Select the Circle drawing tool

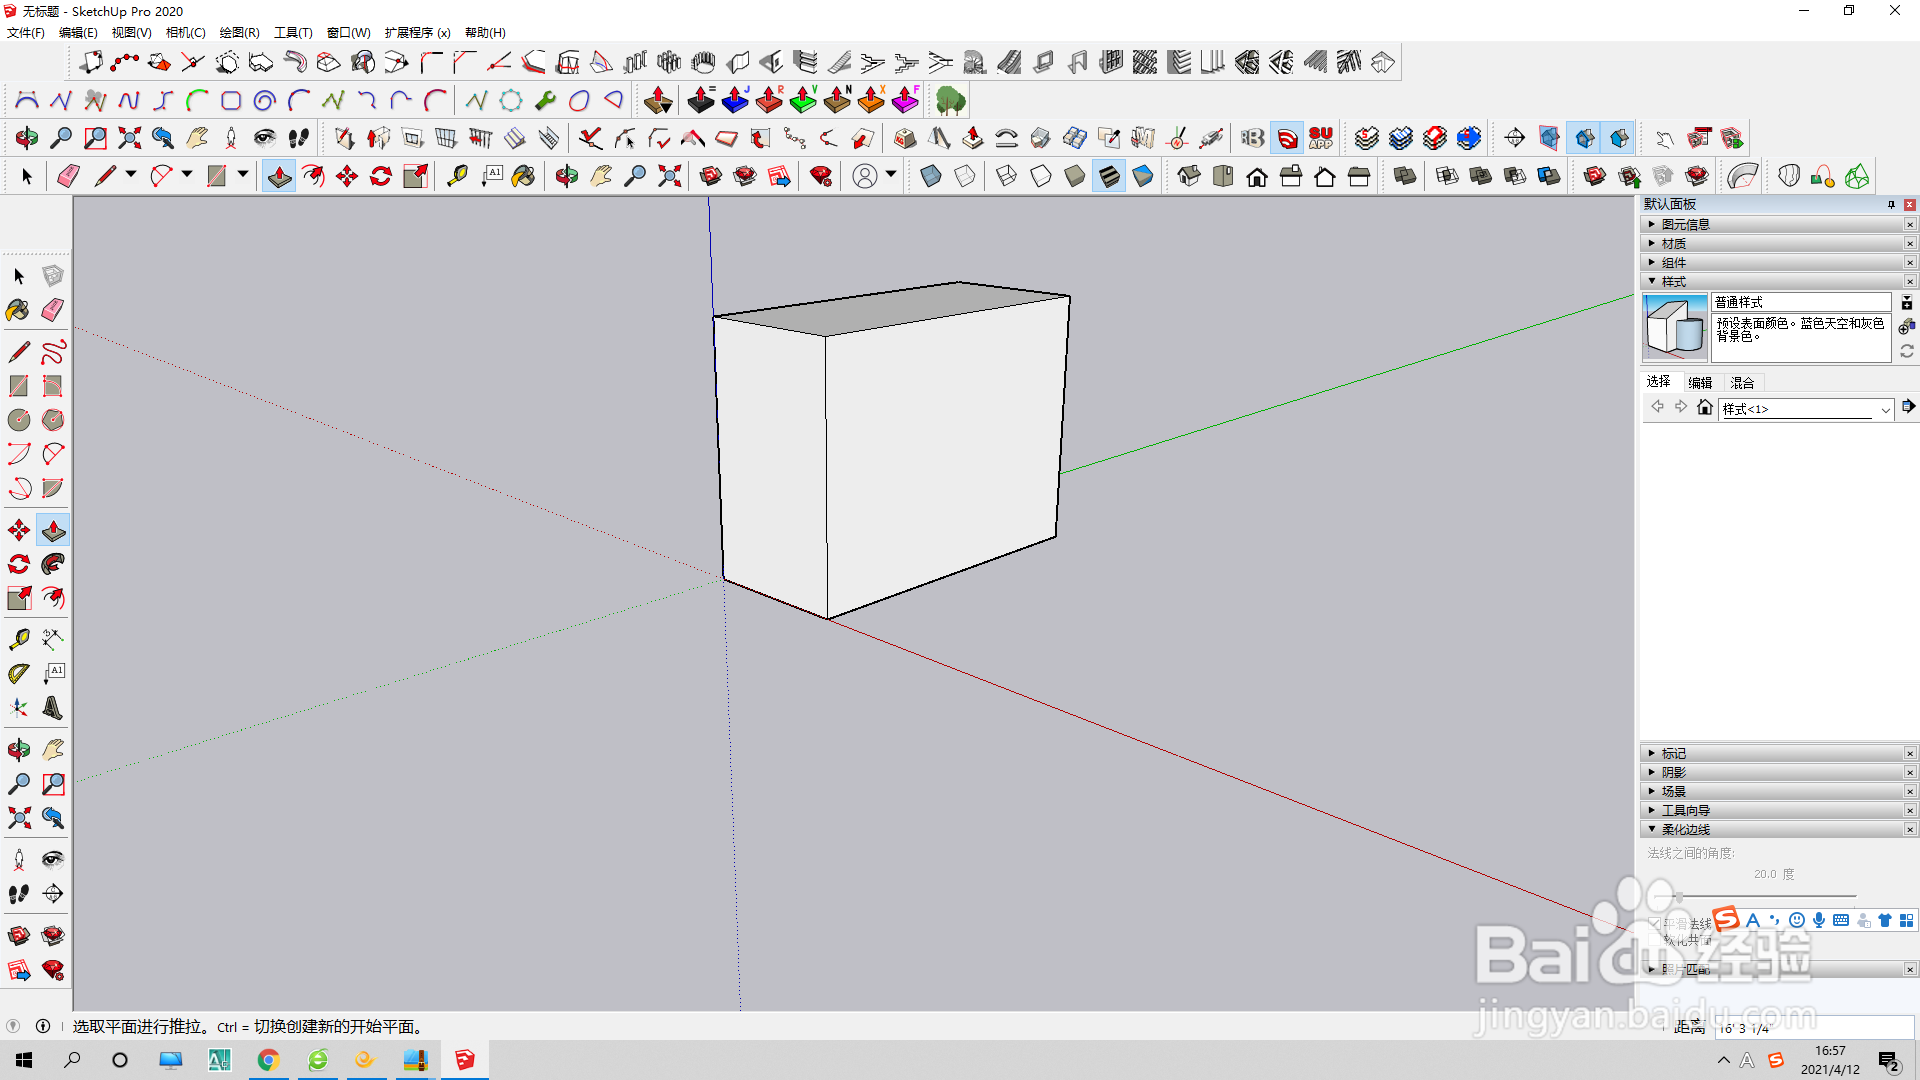tap(18, 420)
